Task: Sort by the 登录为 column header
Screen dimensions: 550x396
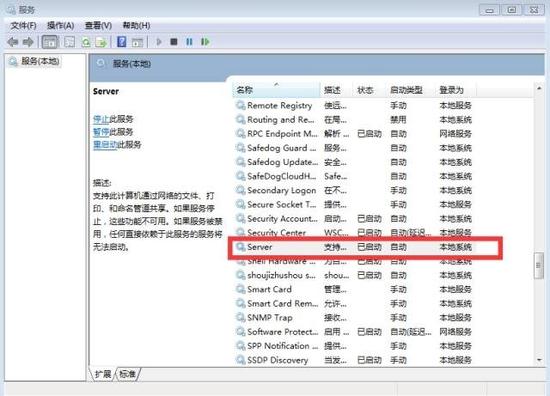Action: point(455,90)
